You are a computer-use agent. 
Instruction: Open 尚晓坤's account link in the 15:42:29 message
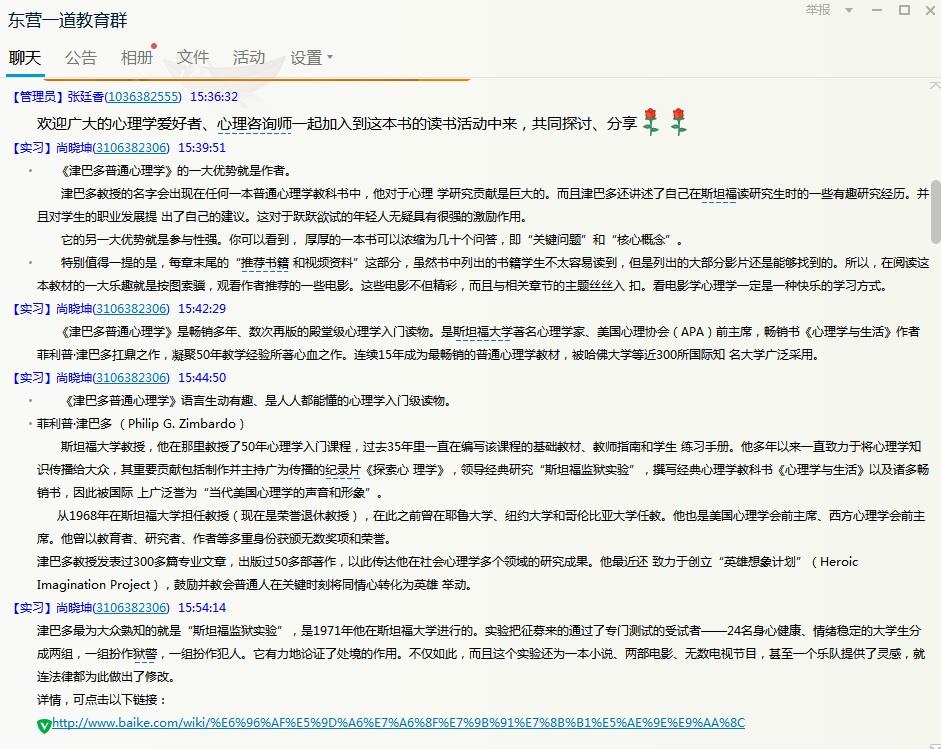click(x=131, y=308)
